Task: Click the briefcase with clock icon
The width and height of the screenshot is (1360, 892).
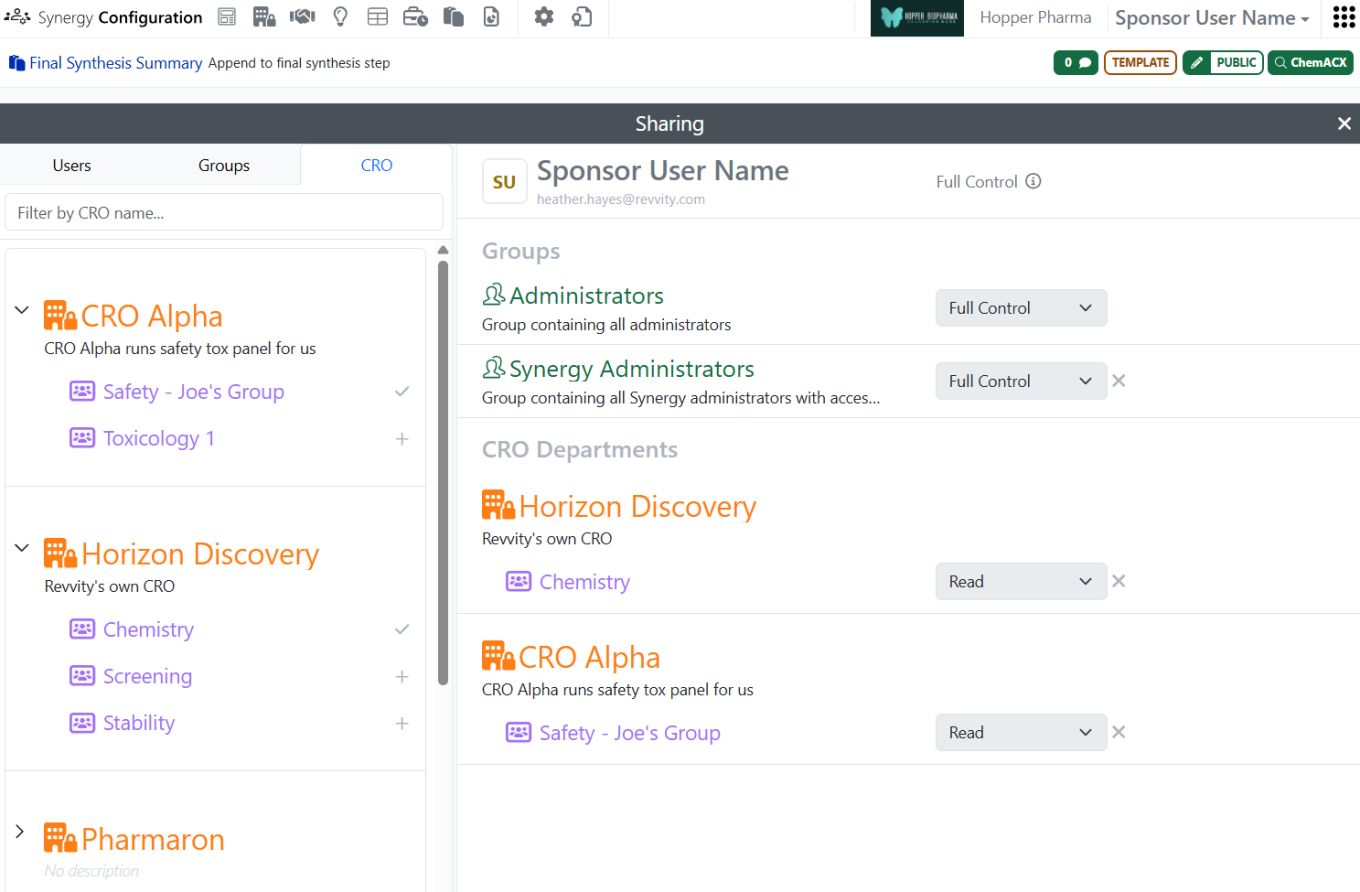Action: pos(416,17)
